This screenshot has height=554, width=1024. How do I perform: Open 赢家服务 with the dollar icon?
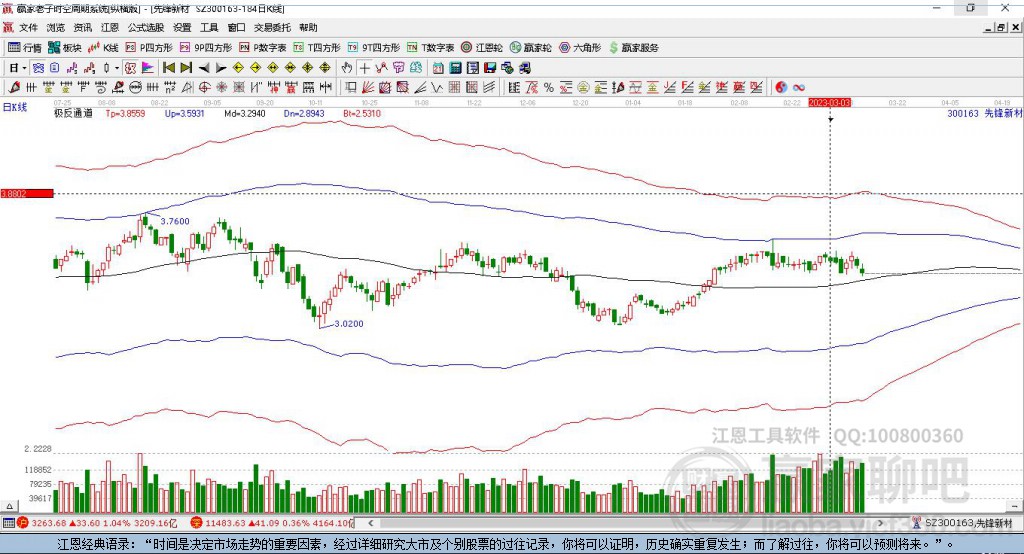coord(633,48)
